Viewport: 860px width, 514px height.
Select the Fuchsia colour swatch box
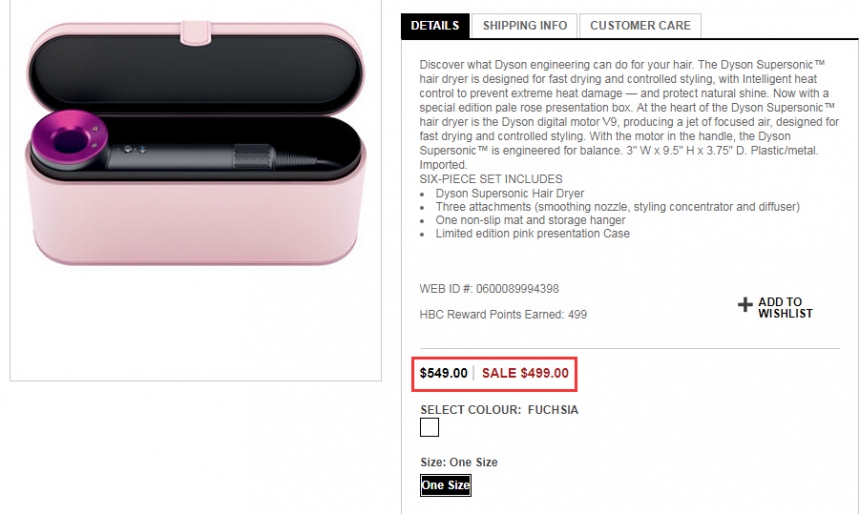click(x=429, y=428)
